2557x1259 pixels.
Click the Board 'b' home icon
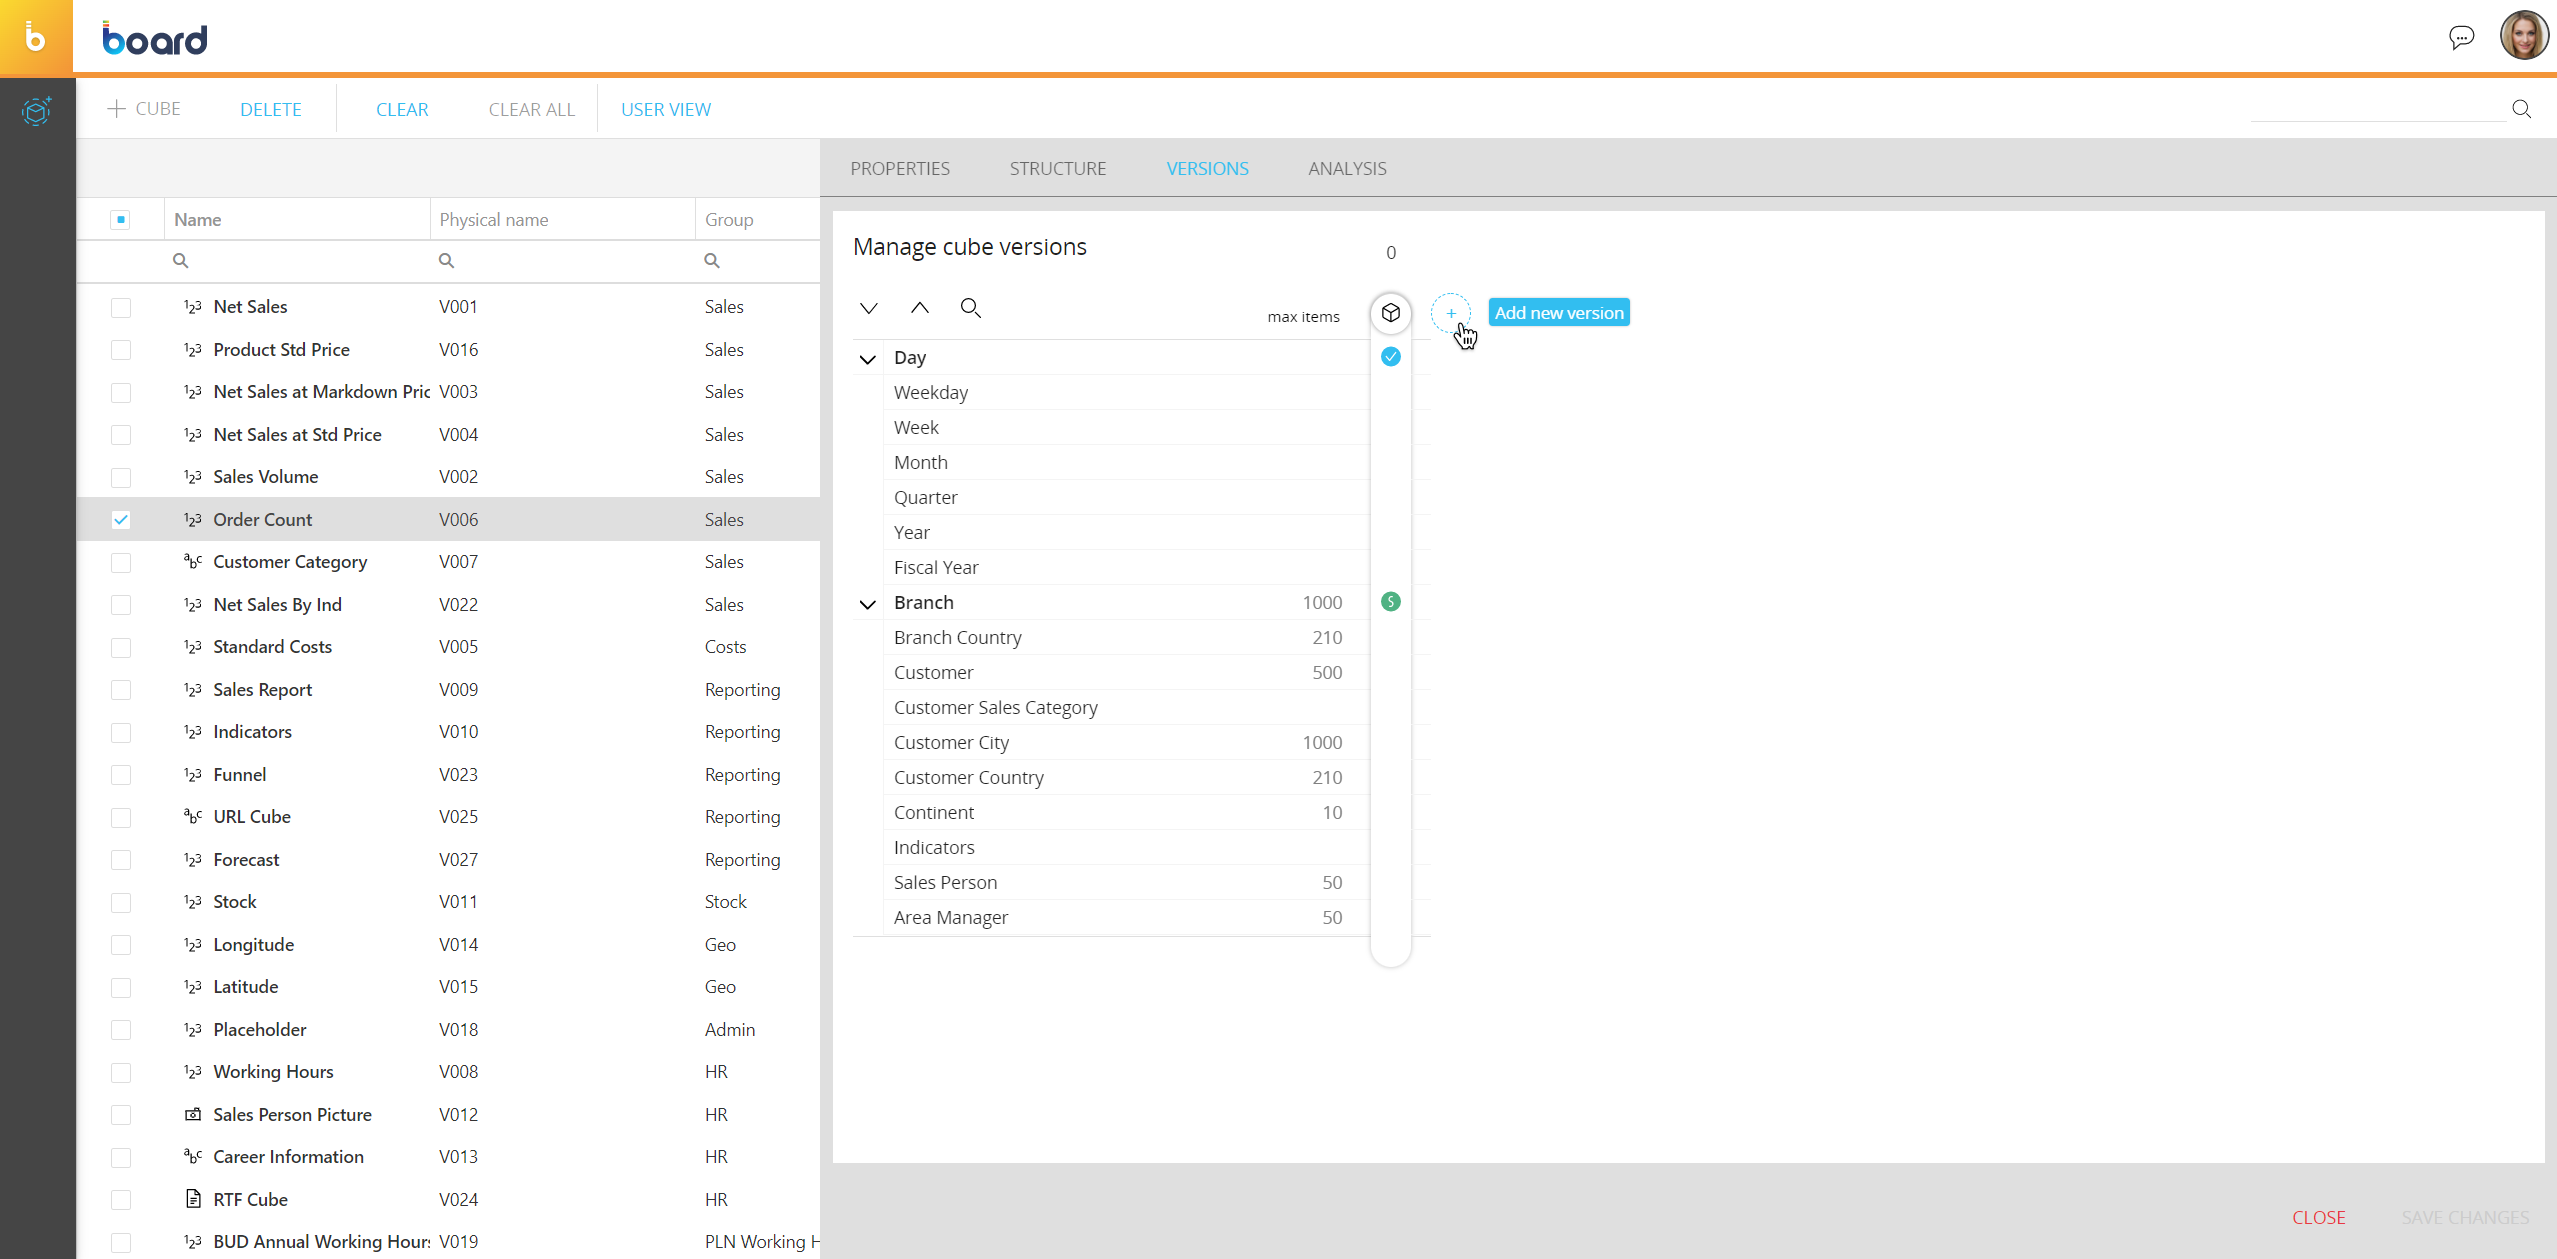point(36,38)
